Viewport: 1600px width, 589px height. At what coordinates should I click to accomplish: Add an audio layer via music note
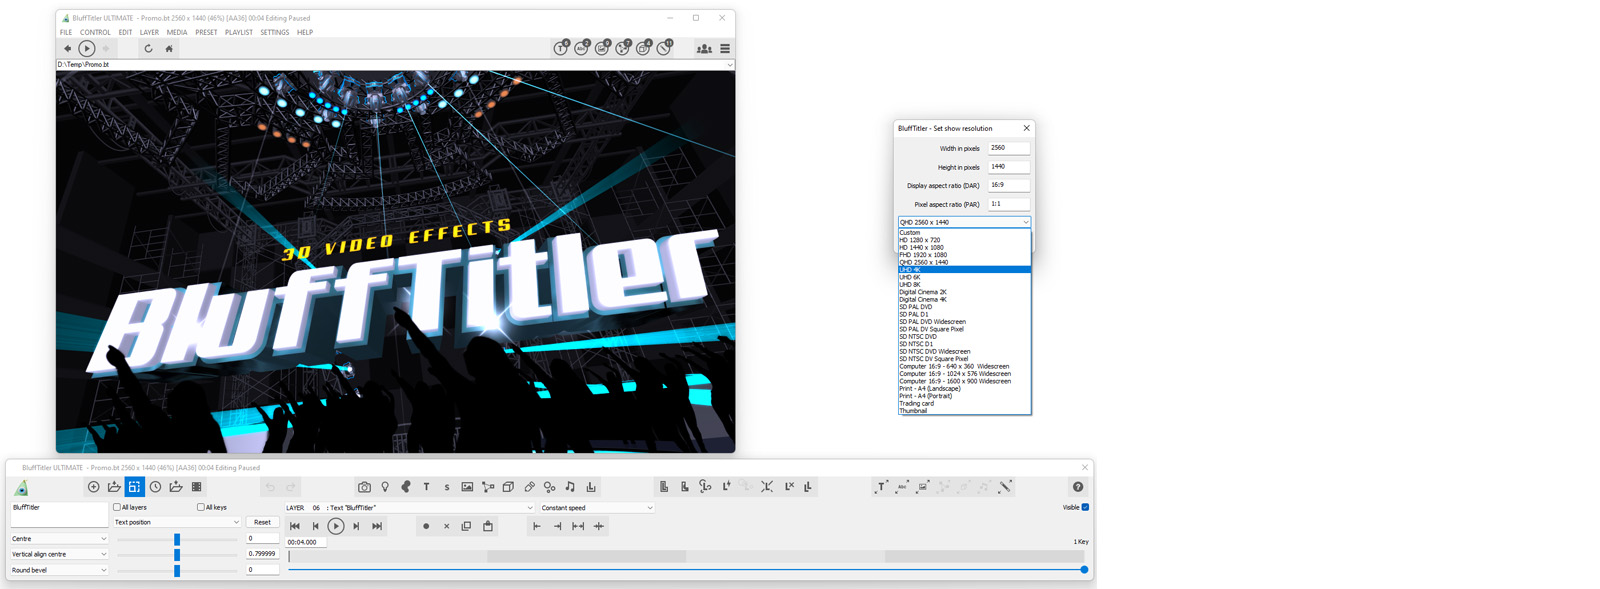click(570, 487)
